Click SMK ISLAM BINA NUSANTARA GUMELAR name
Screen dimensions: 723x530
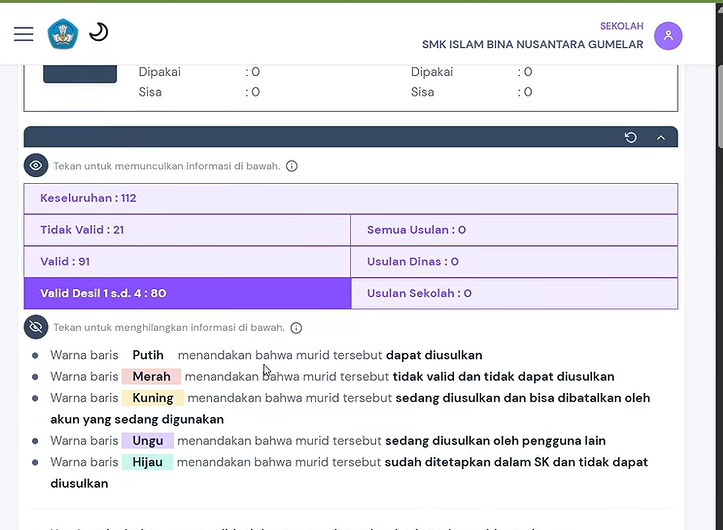point(533,45)
